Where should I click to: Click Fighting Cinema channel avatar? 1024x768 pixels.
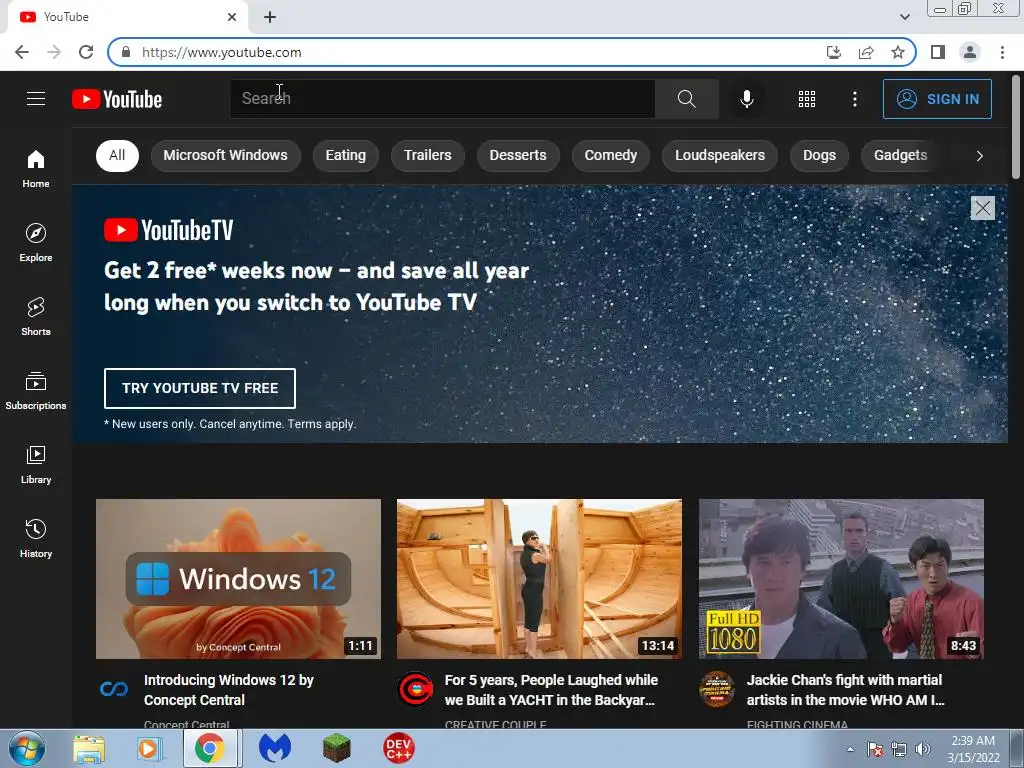(716, 688)
